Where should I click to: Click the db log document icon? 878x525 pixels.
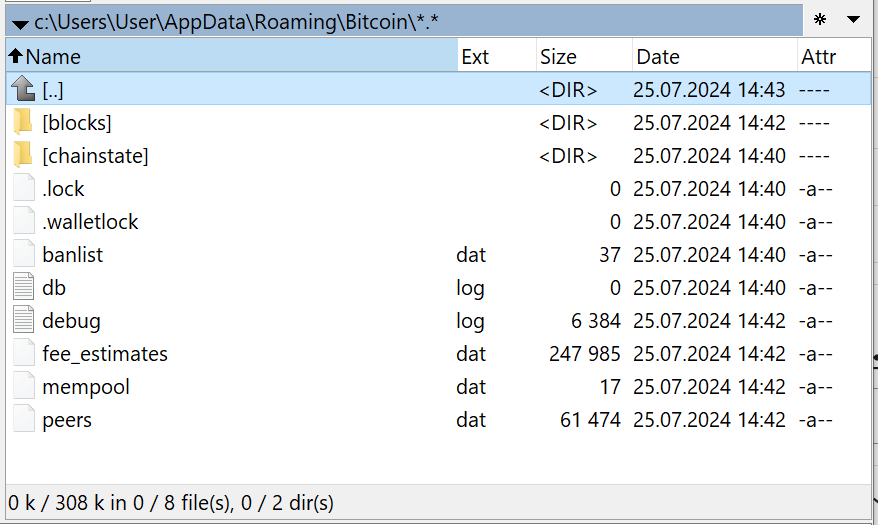24,287
